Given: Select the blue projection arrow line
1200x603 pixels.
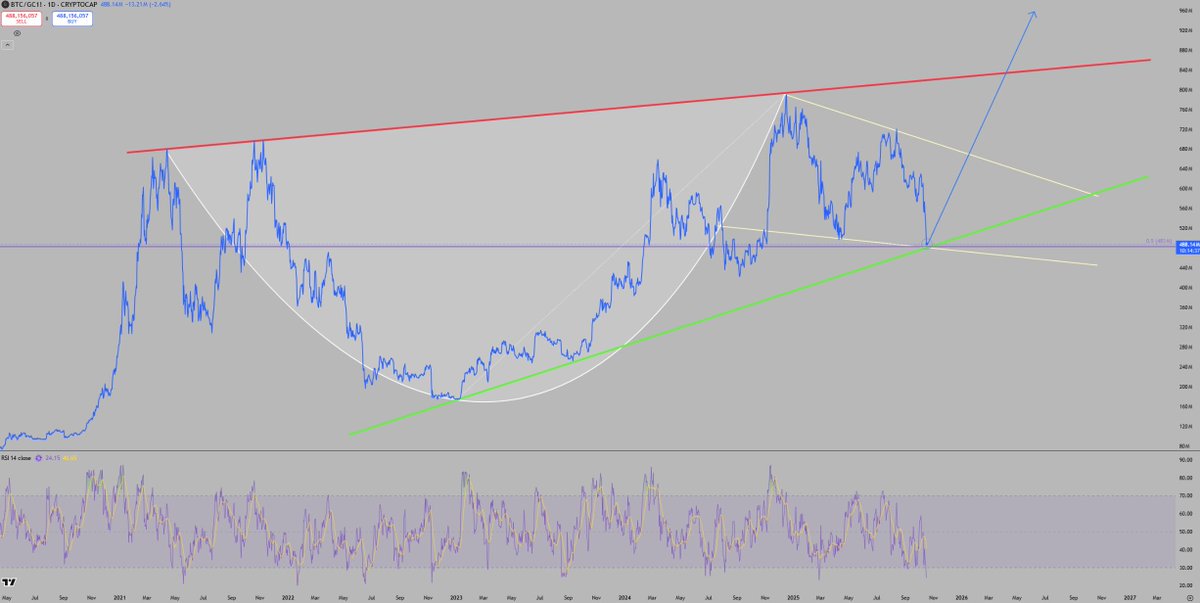Looking at the screenshot, I should coord(980,128).
